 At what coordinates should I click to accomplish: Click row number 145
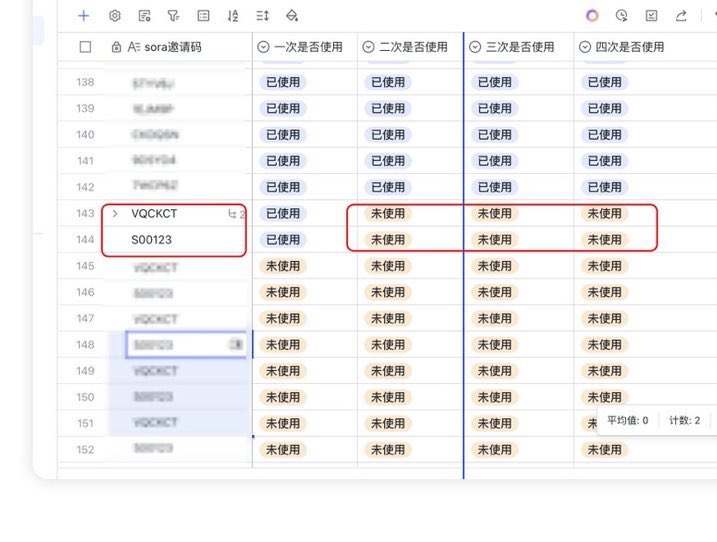pyautogui.click(x=85, y=266)
